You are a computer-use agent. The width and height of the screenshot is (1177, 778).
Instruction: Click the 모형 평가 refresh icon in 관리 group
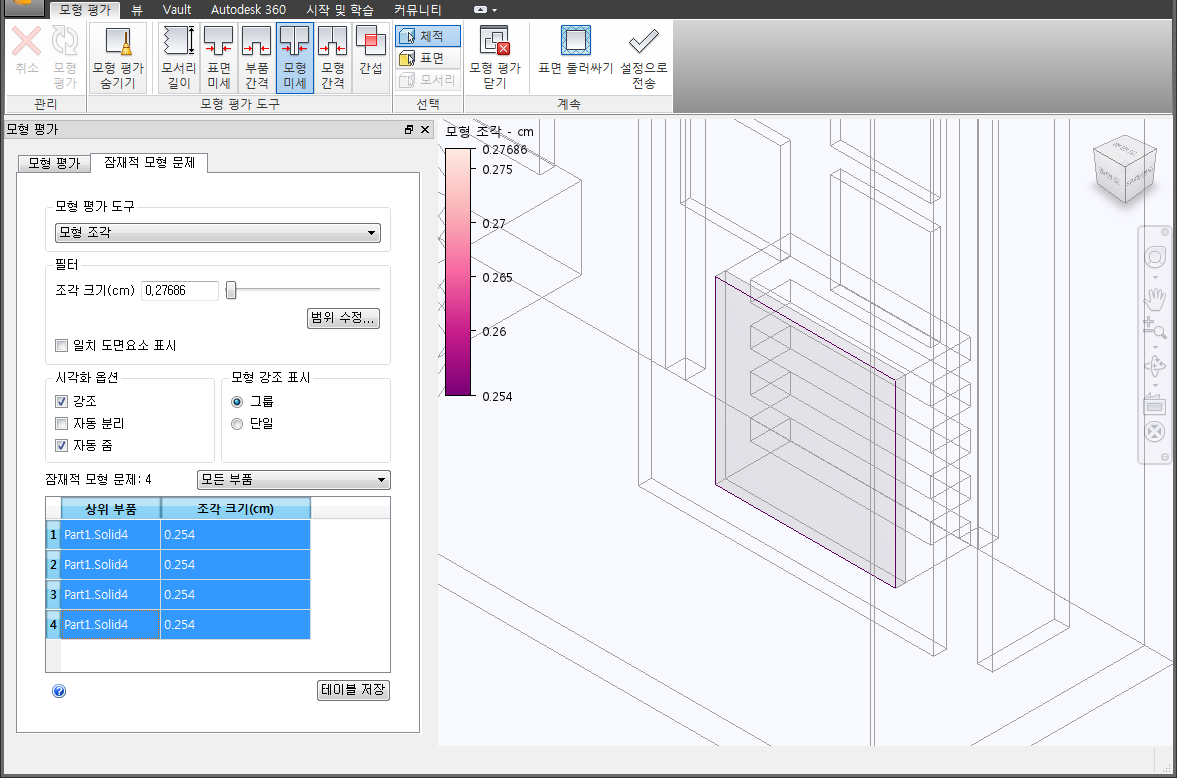(x=65, y=41)
